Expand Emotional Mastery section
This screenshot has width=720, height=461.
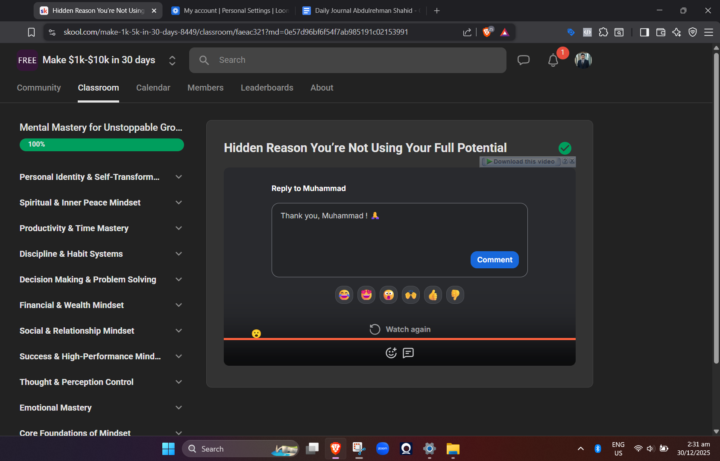[179, 408]
